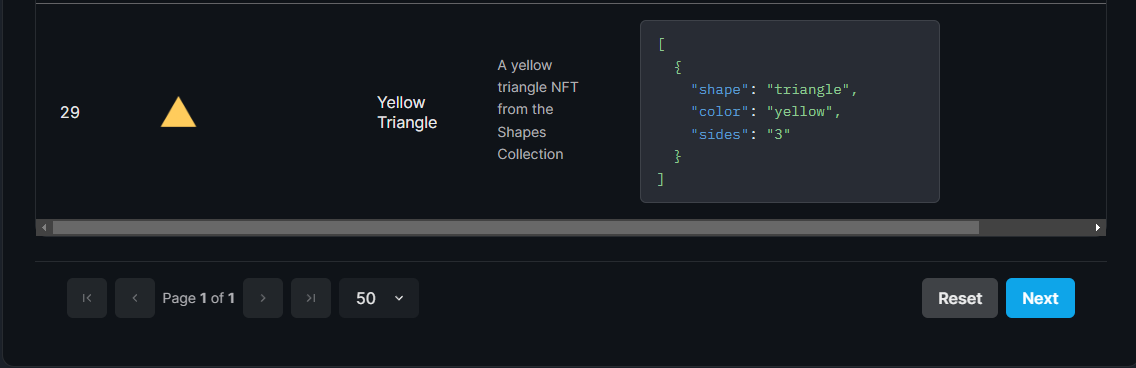Click the empty scrollbar track beside the thumb

(x=1035, y=227)
